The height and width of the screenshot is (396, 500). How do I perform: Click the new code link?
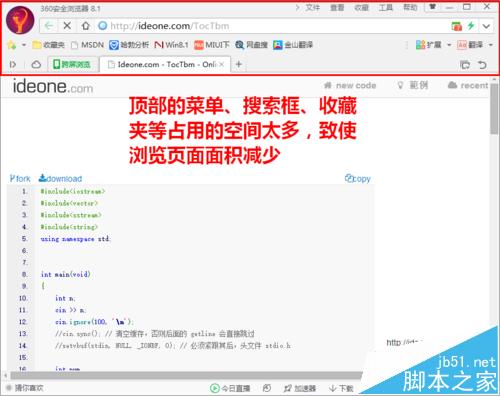(350, 86)
